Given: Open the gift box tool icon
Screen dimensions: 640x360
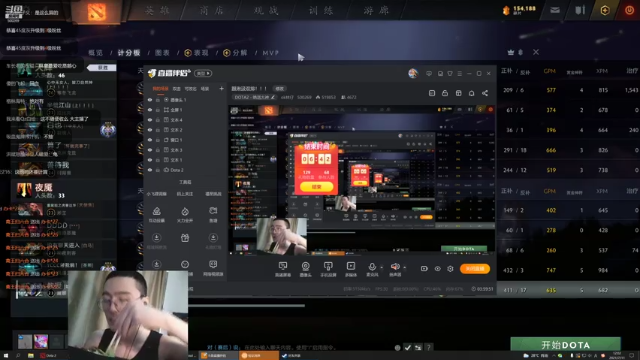Looking at the screenshot, I should (x=185, y=238).
